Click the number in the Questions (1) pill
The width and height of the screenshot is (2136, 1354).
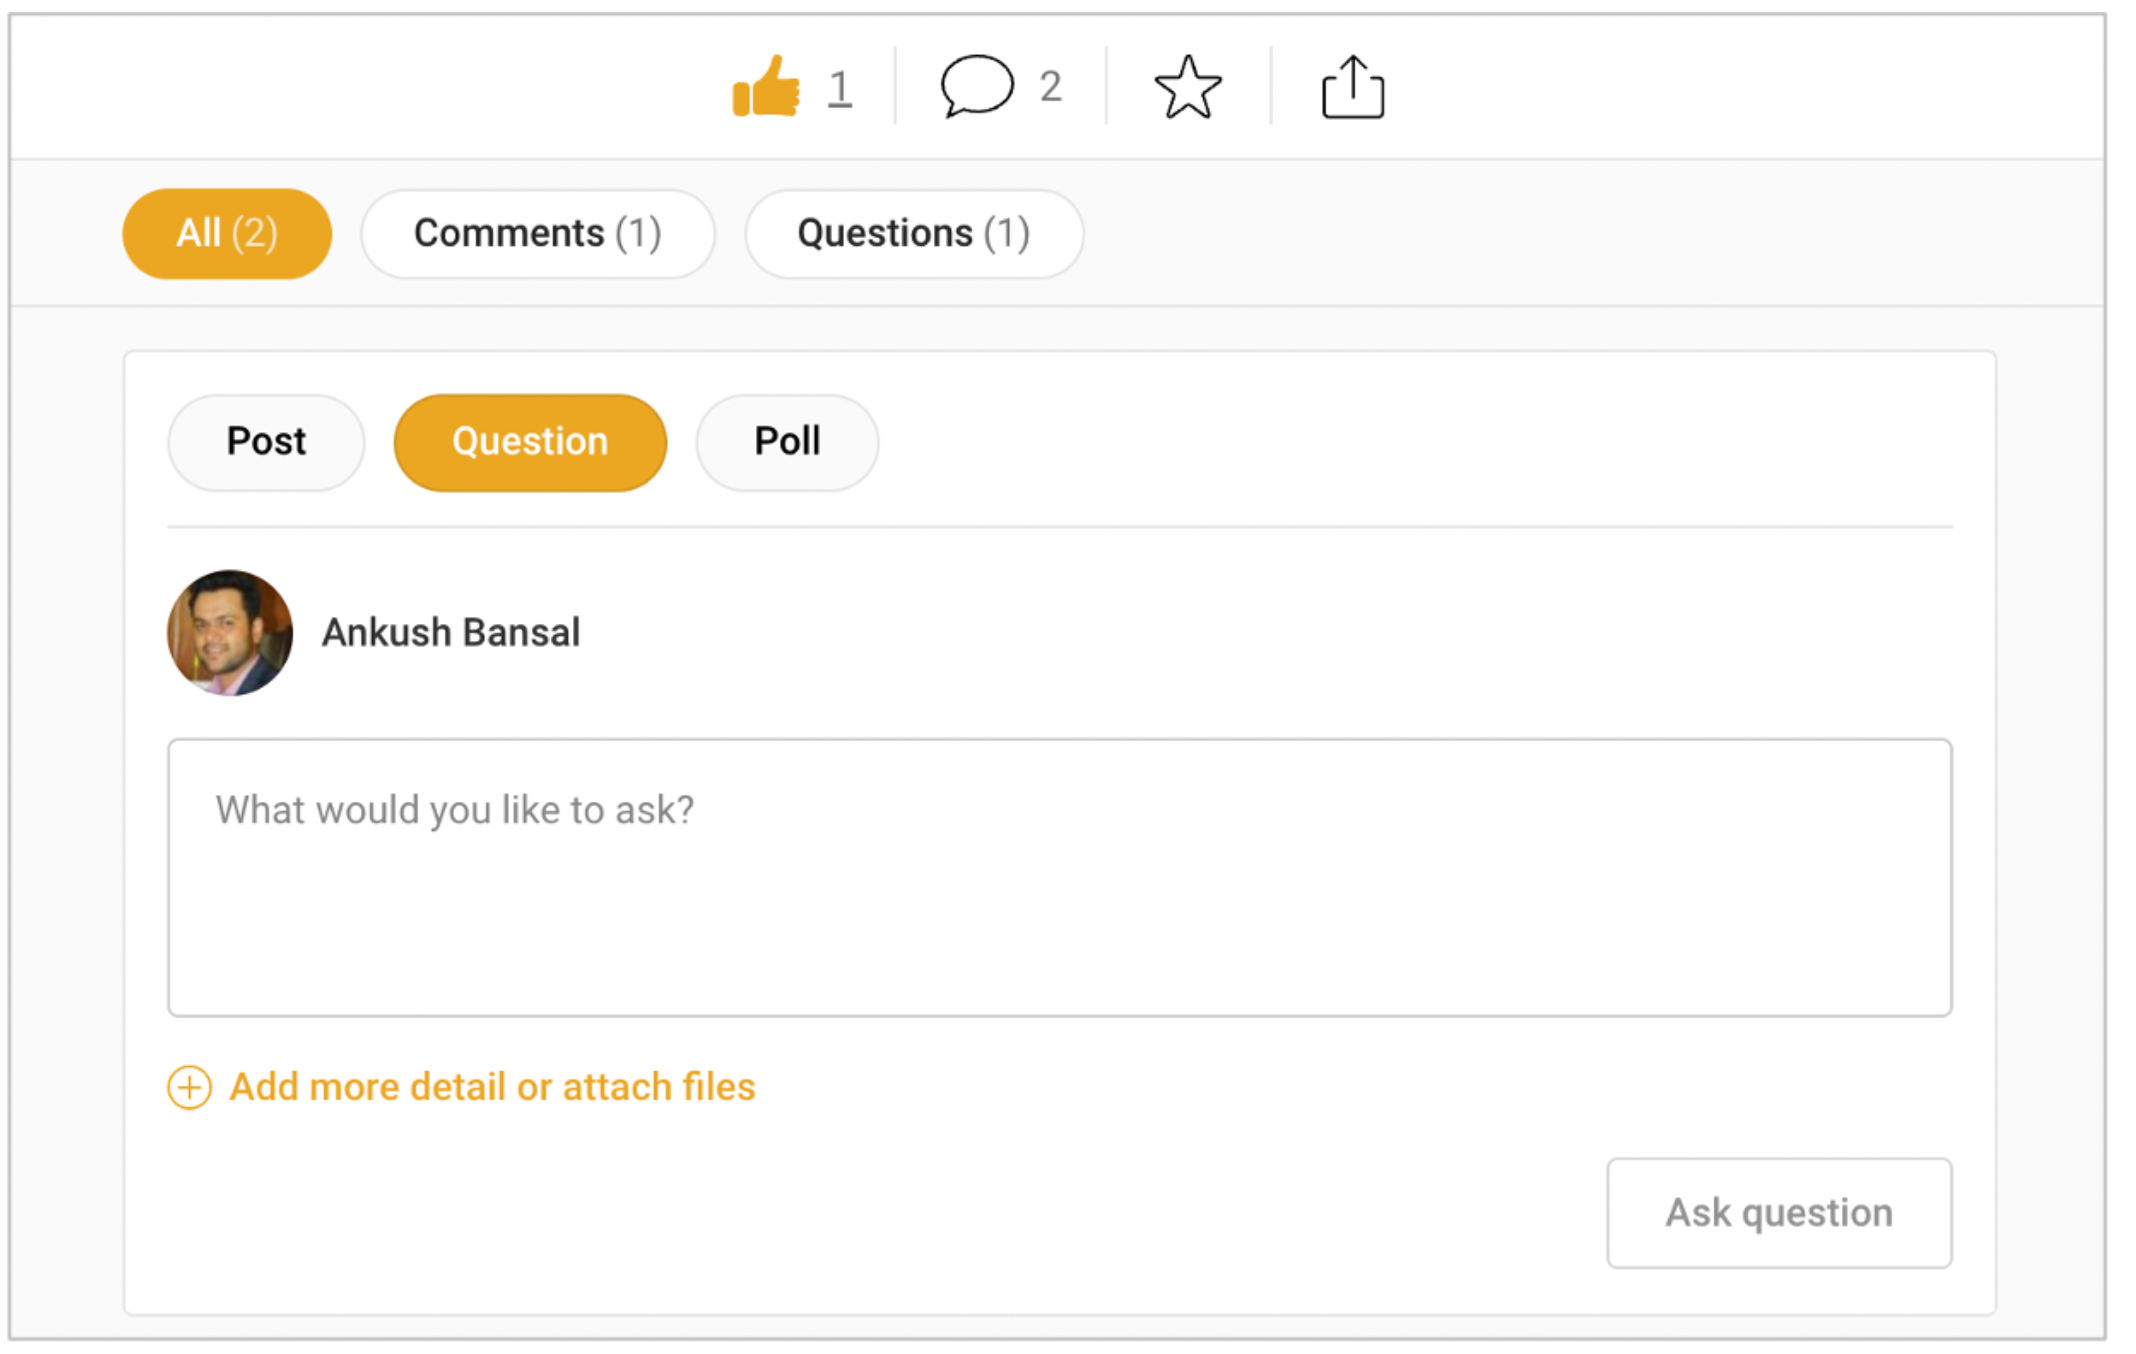click(x=1006, y=234)
